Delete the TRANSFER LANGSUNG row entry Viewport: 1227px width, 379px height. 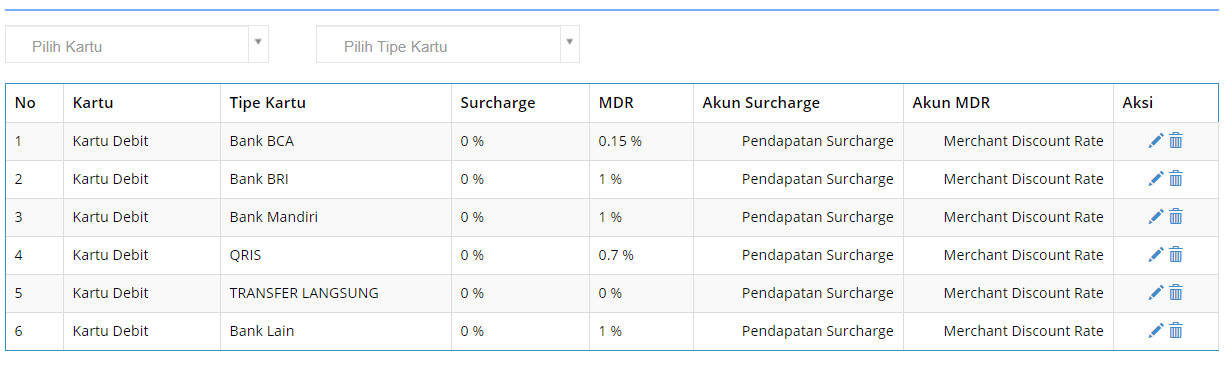pyautogui.click(x=1176, y=293)
